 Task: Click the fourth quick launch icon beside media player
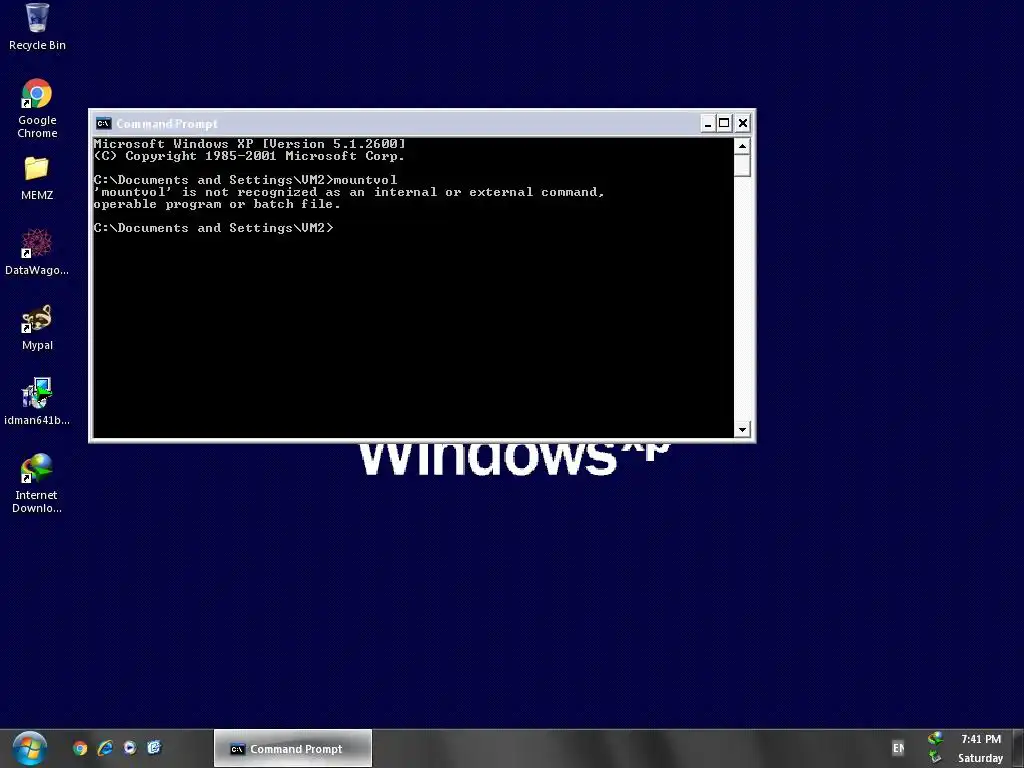tap(154, 748)
